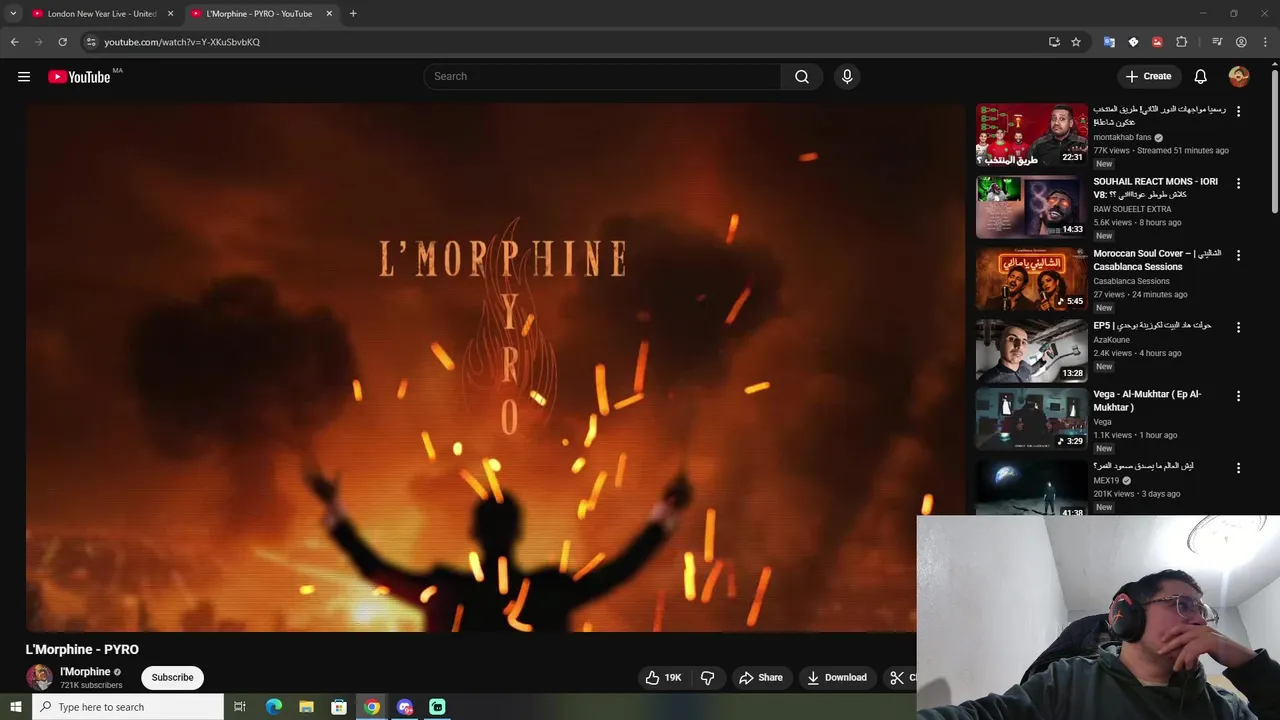View site information in address bar
1280x720 pixels.
(91, 42)
